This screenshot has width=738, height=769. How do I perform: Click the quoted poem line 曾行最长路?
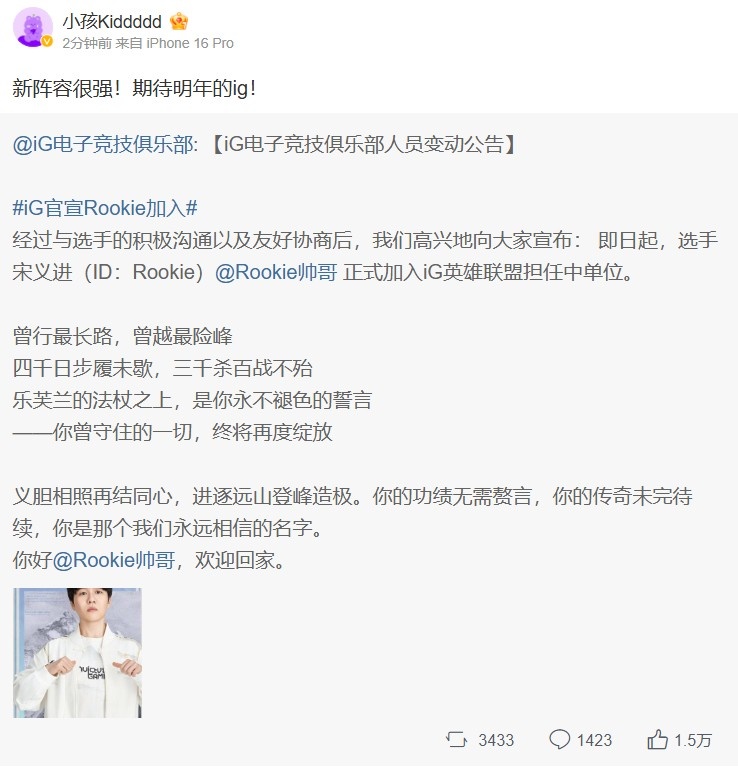pos(62,336)
